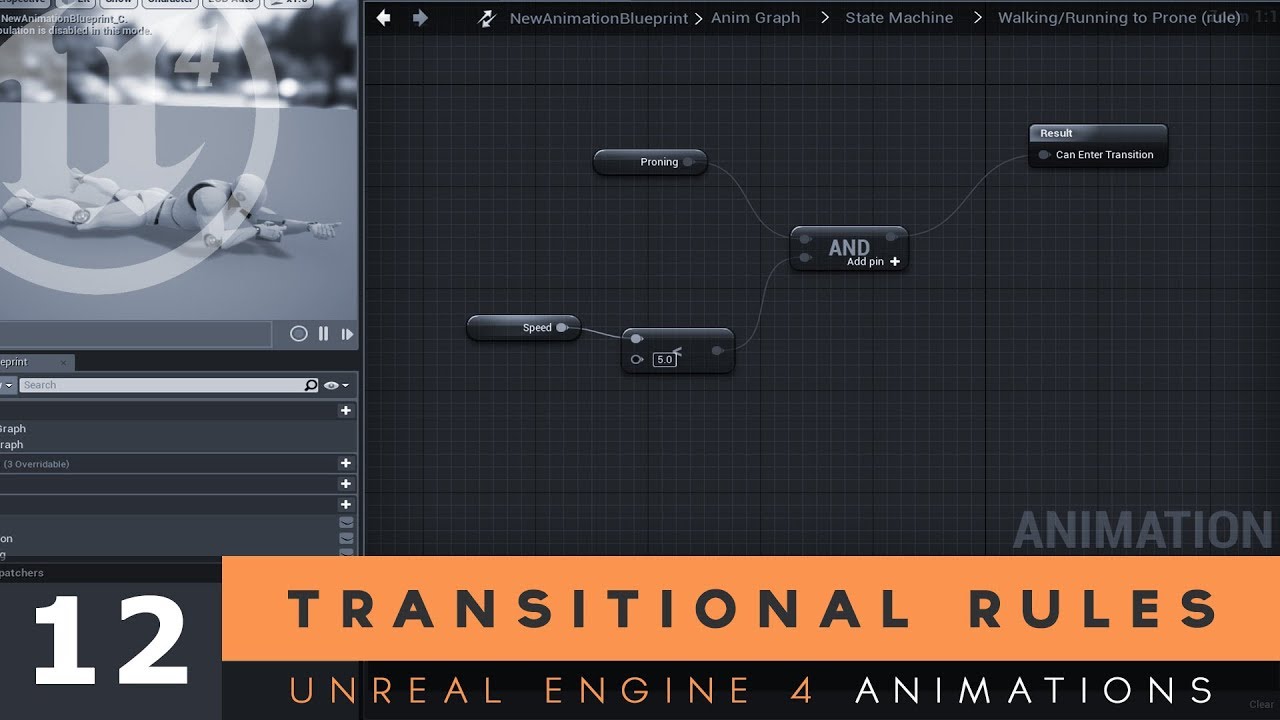Expand chevron after State Machine breadcrumb
Screen dimensions: 1280x720
tap(978, 18)
